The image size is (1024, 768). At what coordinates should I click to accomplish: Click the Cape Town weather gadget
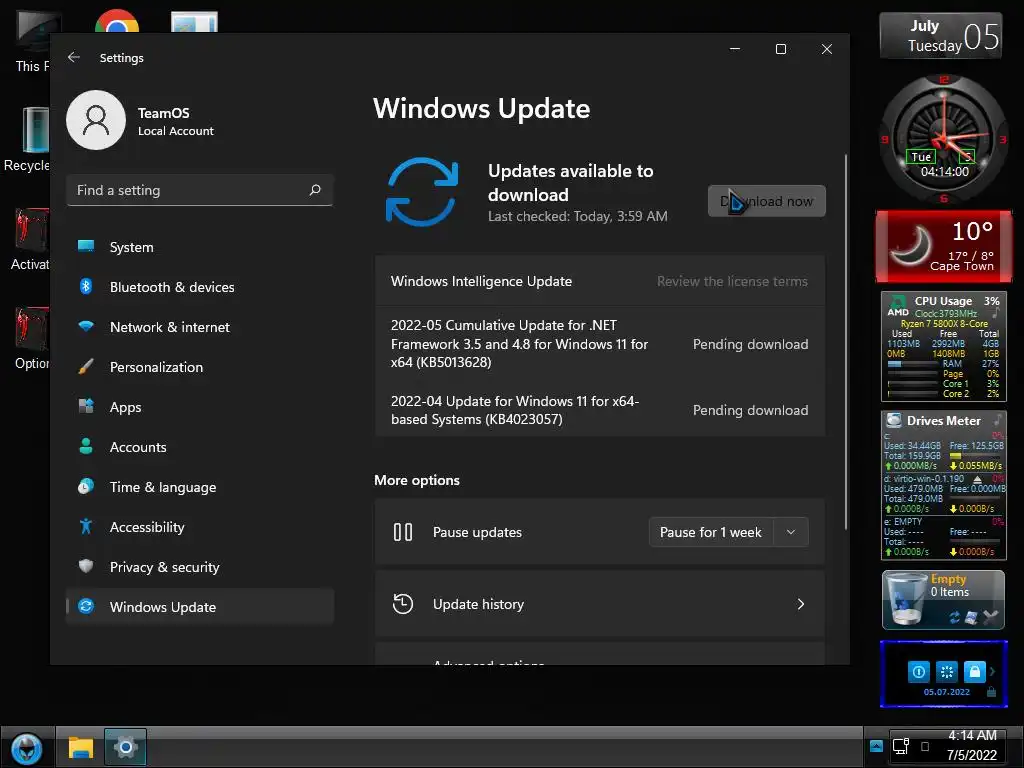click(944, 246)
